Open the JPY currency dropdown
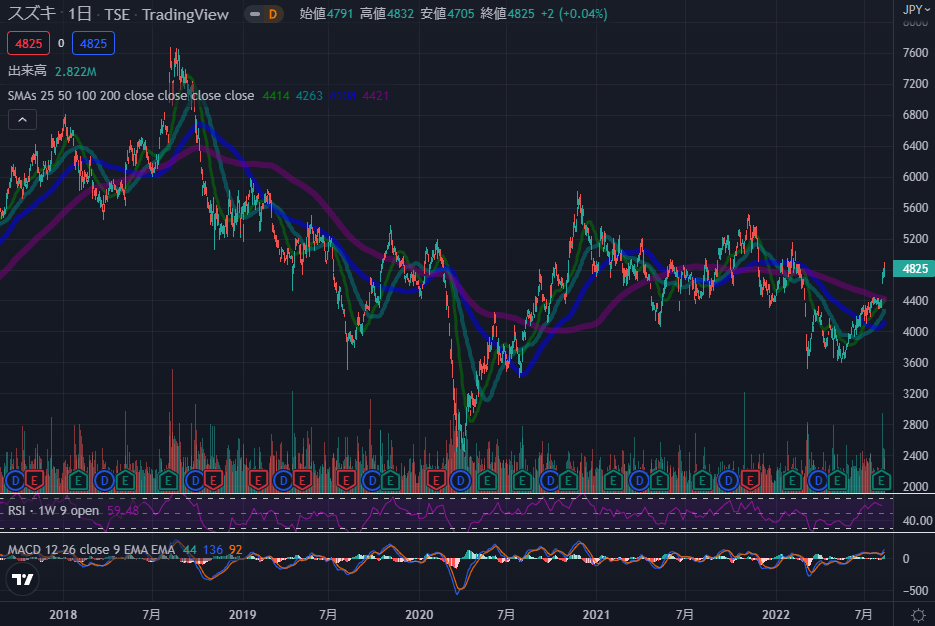This screenshot has height=626, width=935. [915, 9]
